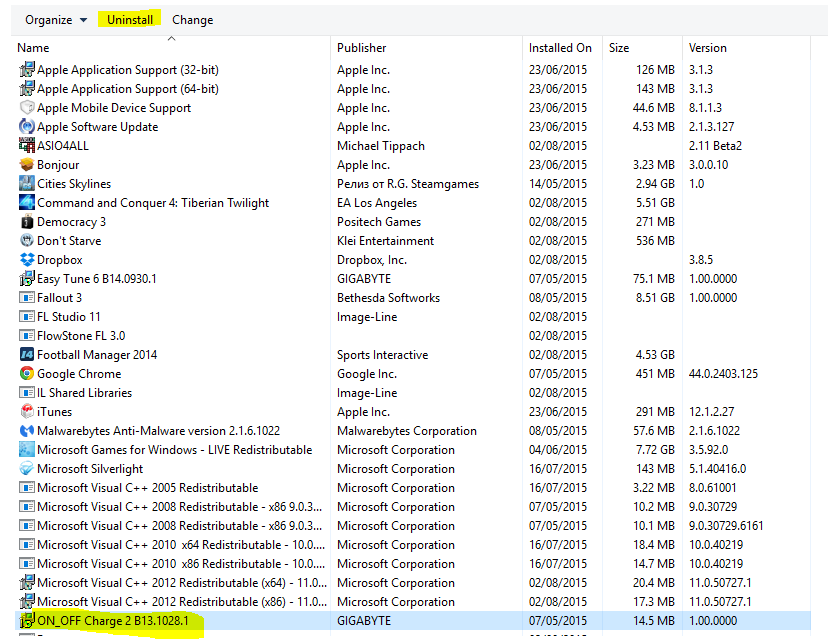Select the Apple Mobile Device Support icon
This screenshot has height=639, width=828.
pyautogui.click(x=27, y=108)
